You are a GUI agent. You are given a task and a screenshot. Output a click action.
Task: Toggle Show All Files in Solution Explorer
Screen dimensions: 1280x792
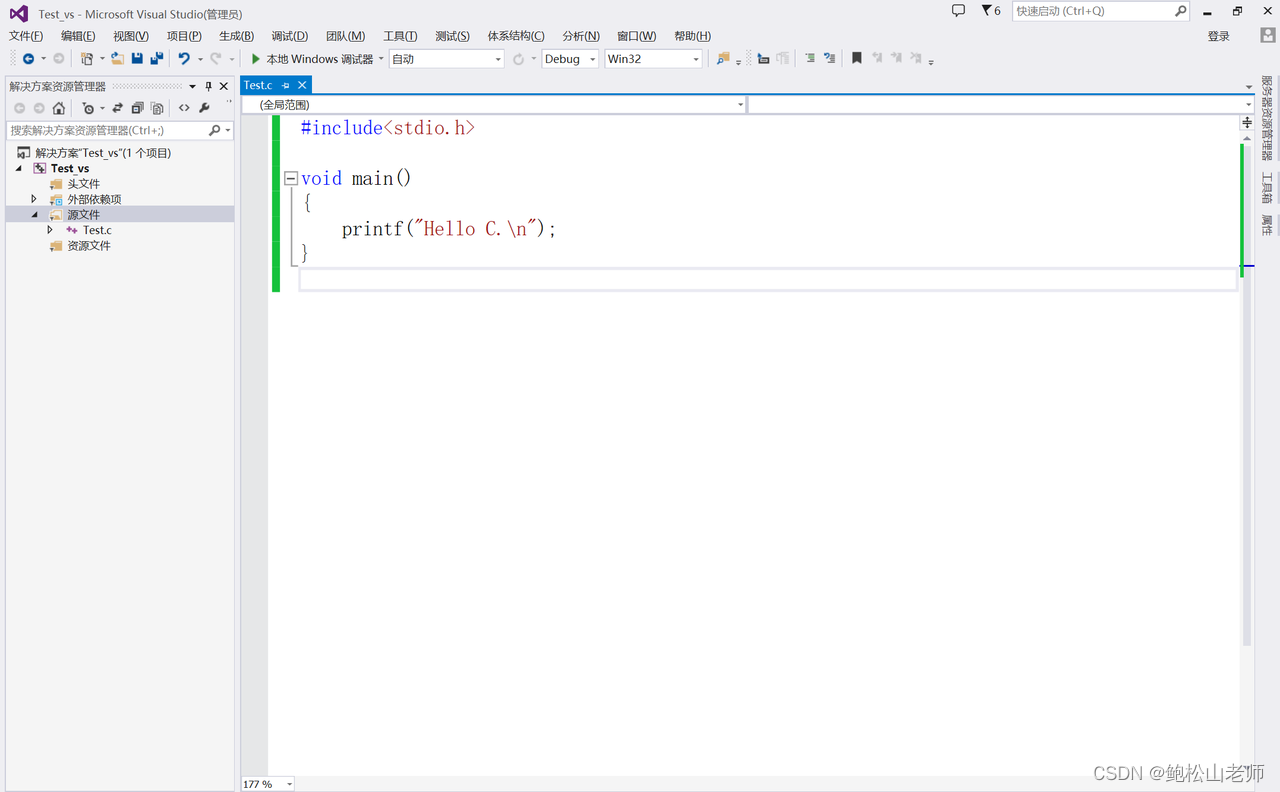coord(158,108)
